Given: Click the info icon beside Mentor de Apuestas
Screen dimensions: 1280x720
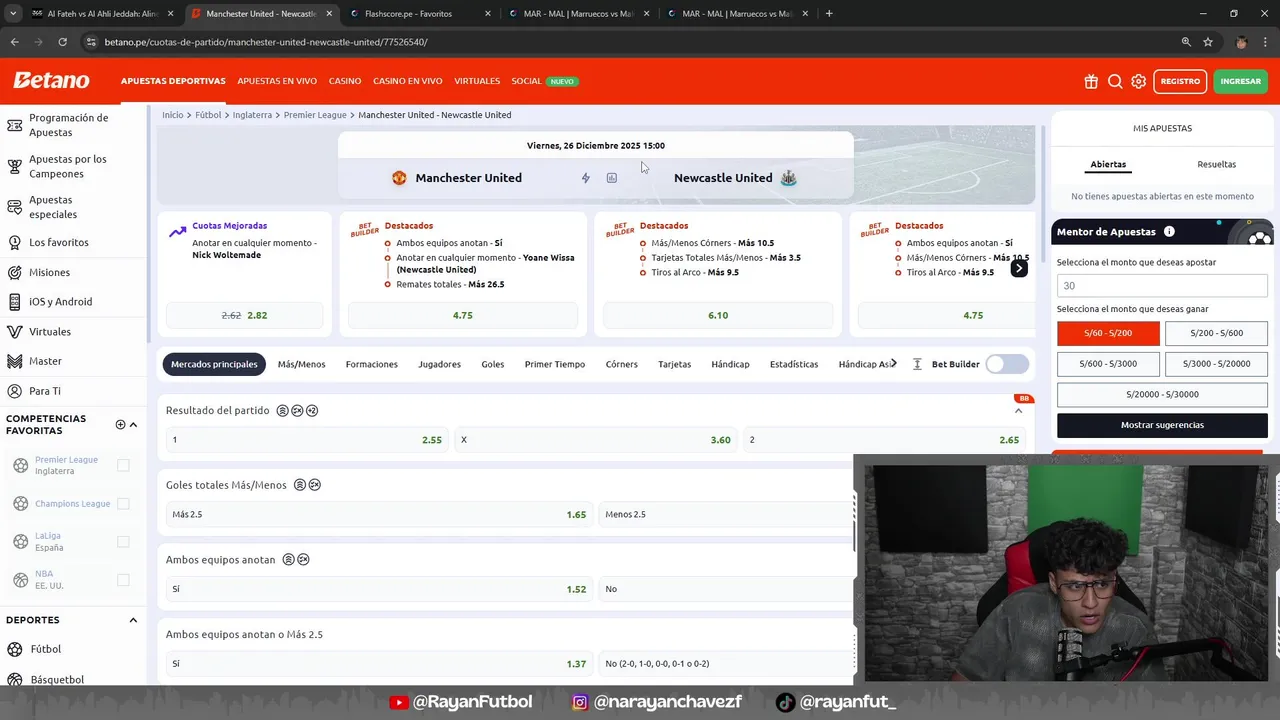Looking at the screenshot, I should (1169, 231).
